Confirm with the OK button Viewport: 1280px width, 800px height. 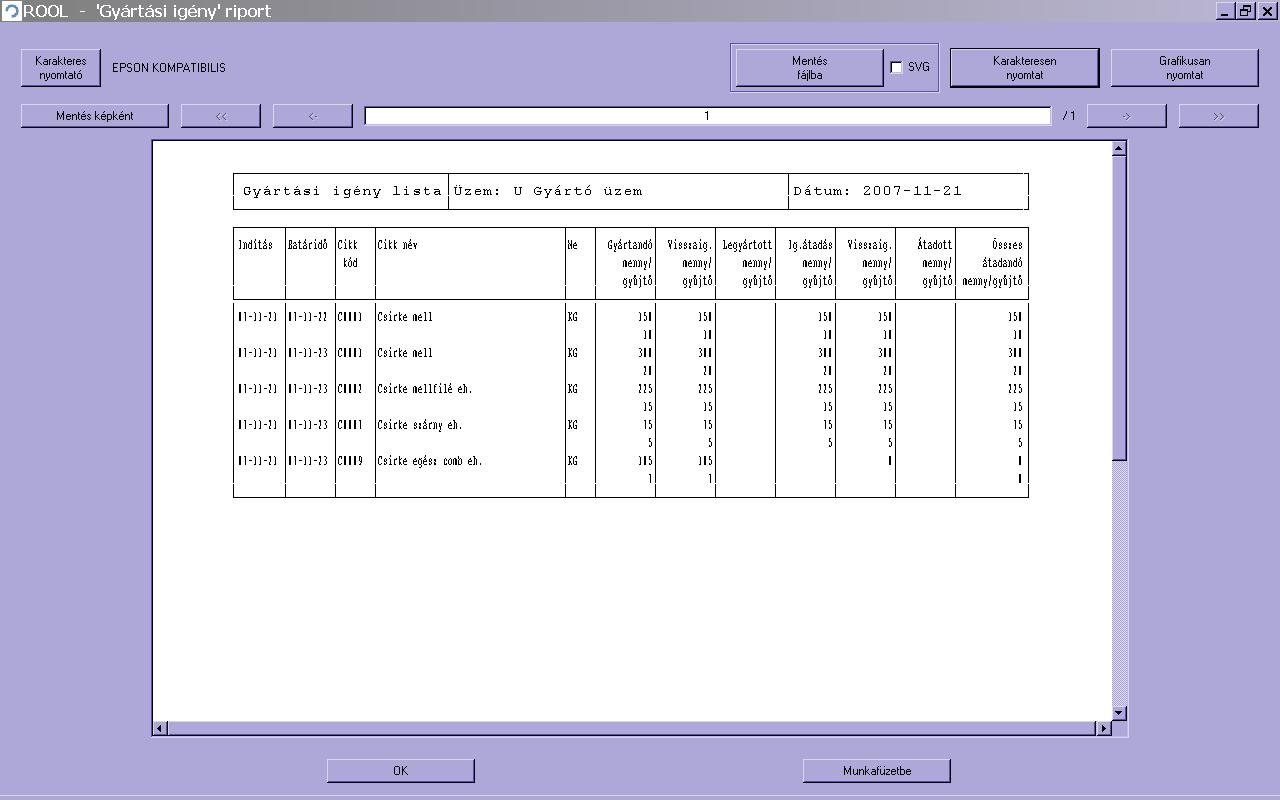point(400,771)
